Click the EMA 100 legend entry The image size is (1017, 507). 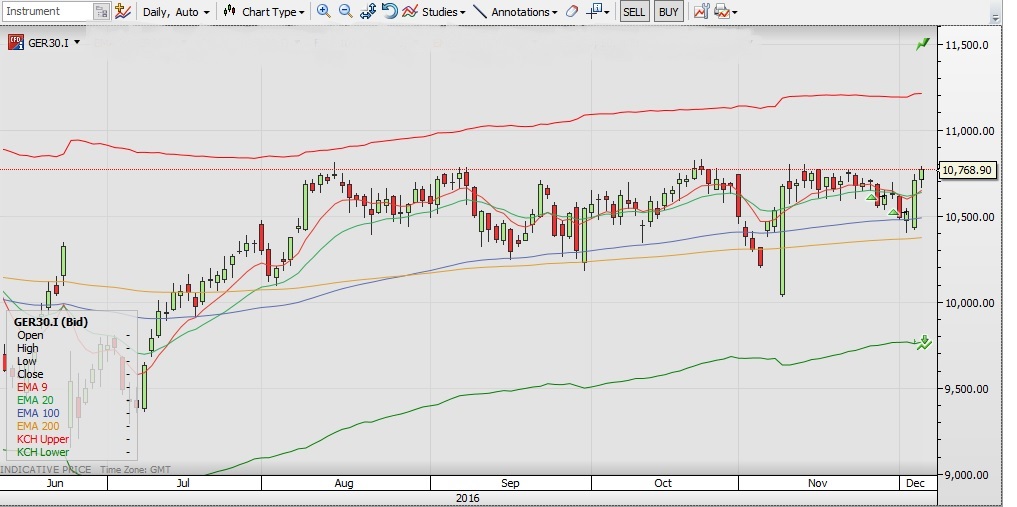(38, 413)
